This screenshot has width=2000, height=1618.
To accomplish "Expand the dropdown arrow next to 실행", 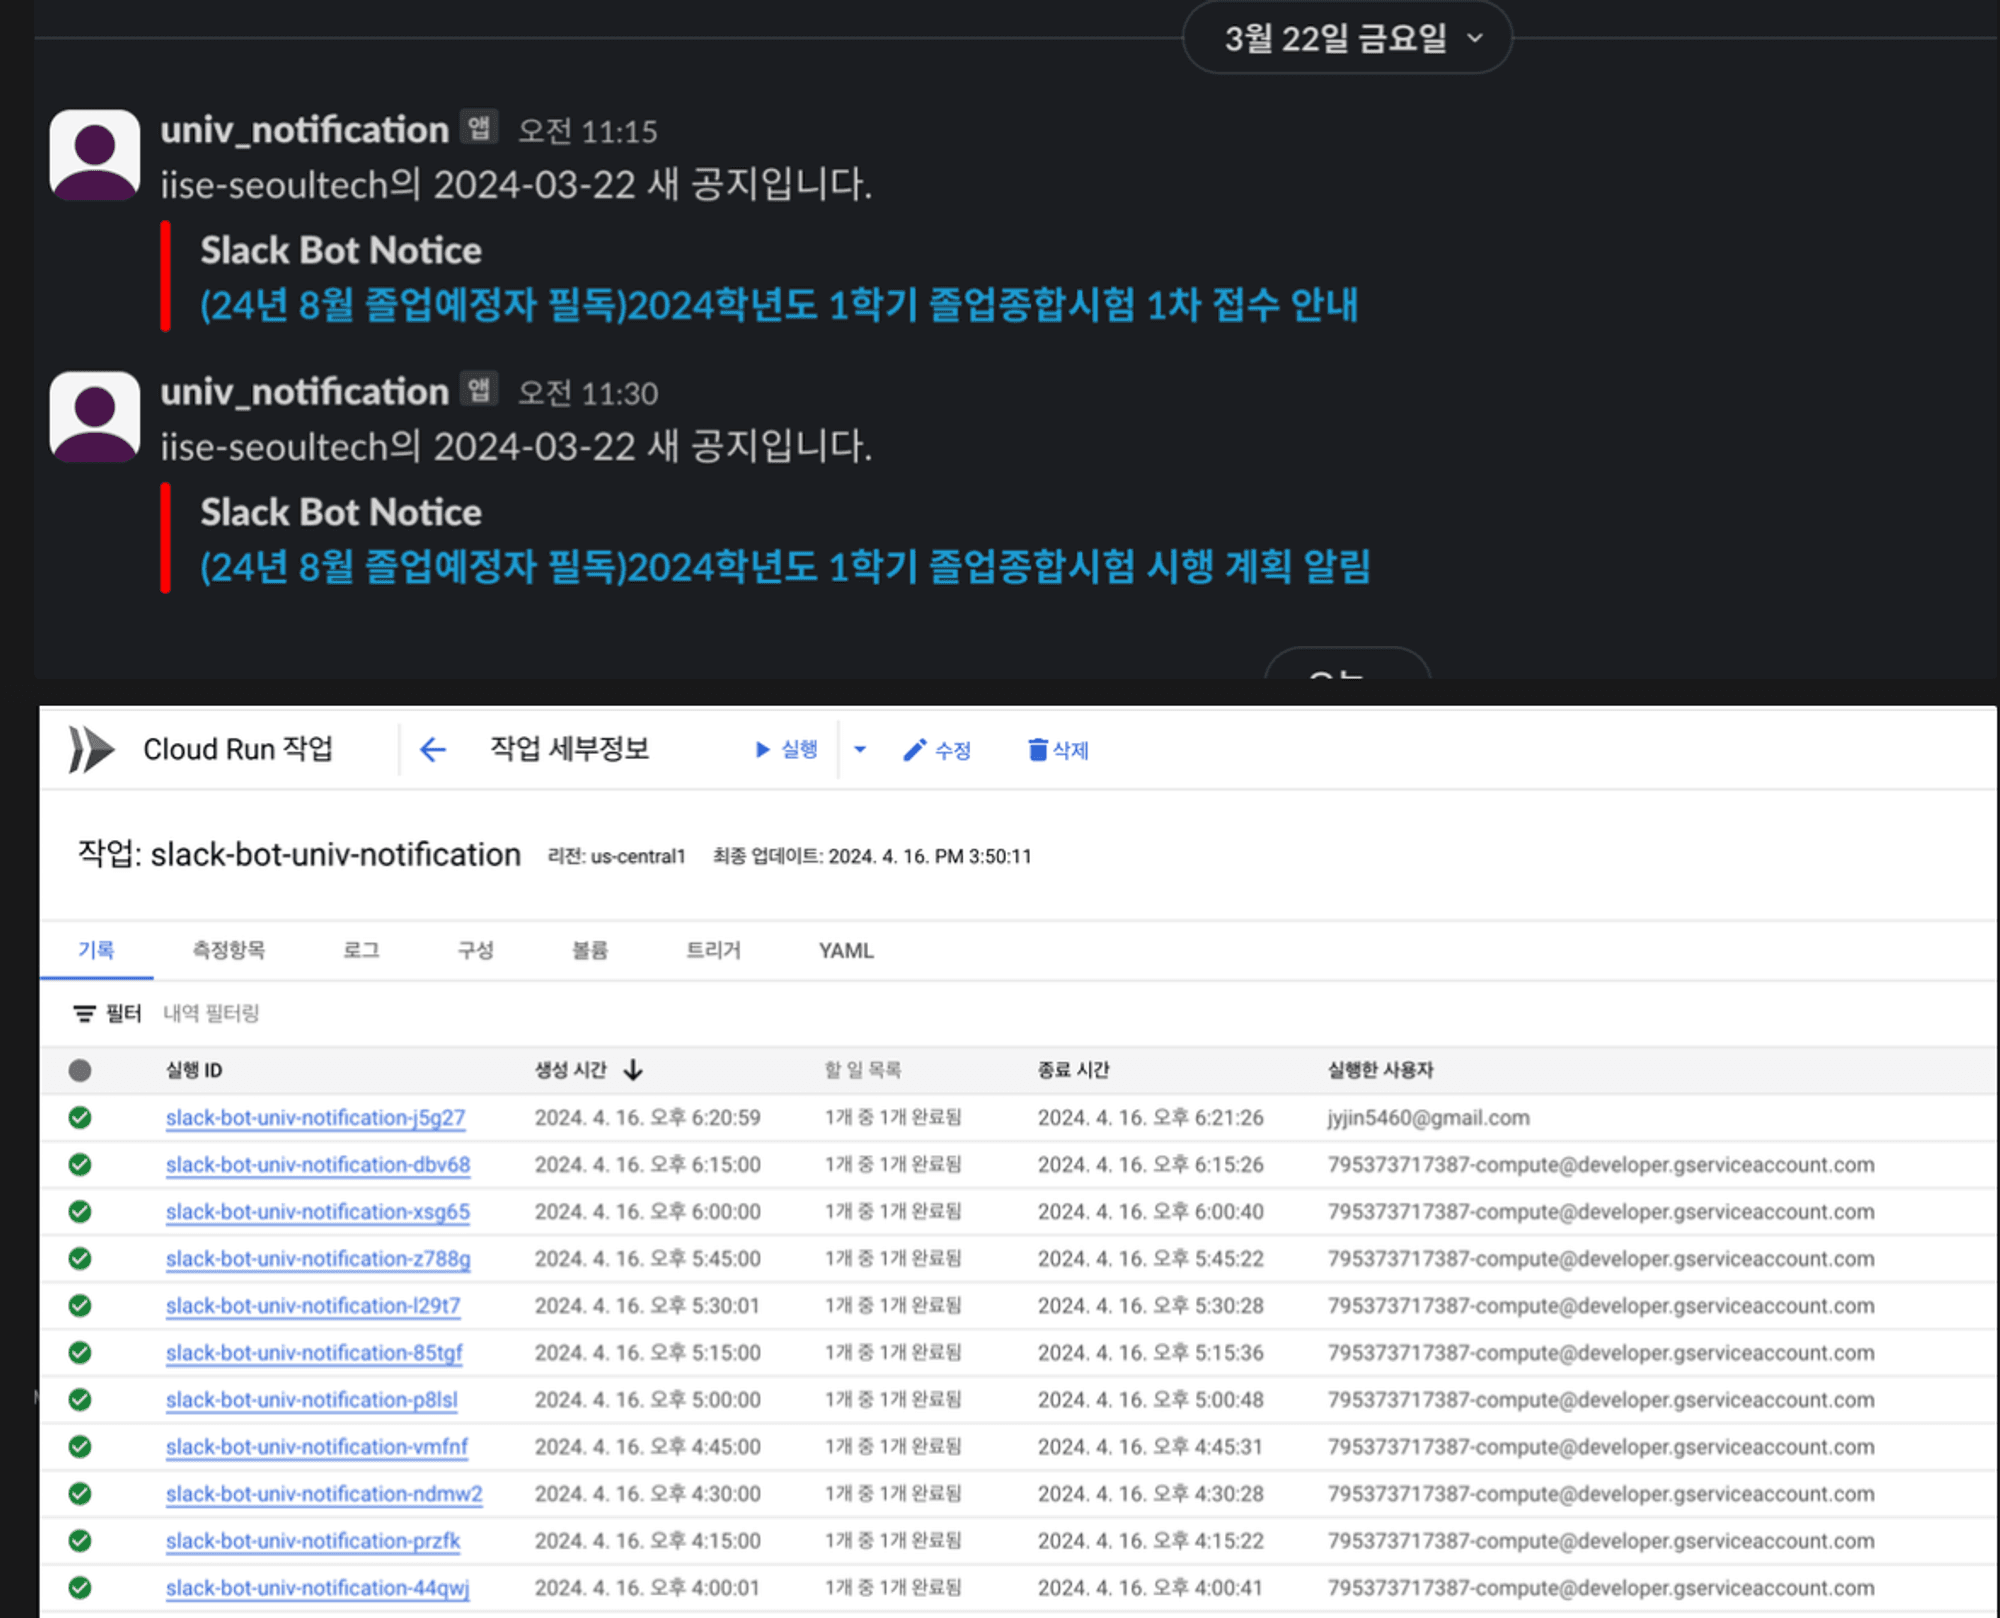I will click(x=860, y=749).
